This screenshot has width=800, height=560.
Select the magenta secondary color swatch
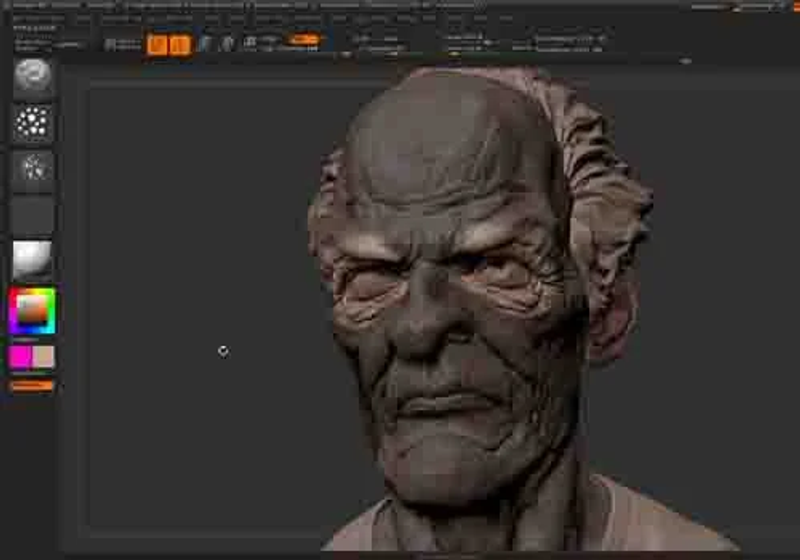(x=20, y=357)
